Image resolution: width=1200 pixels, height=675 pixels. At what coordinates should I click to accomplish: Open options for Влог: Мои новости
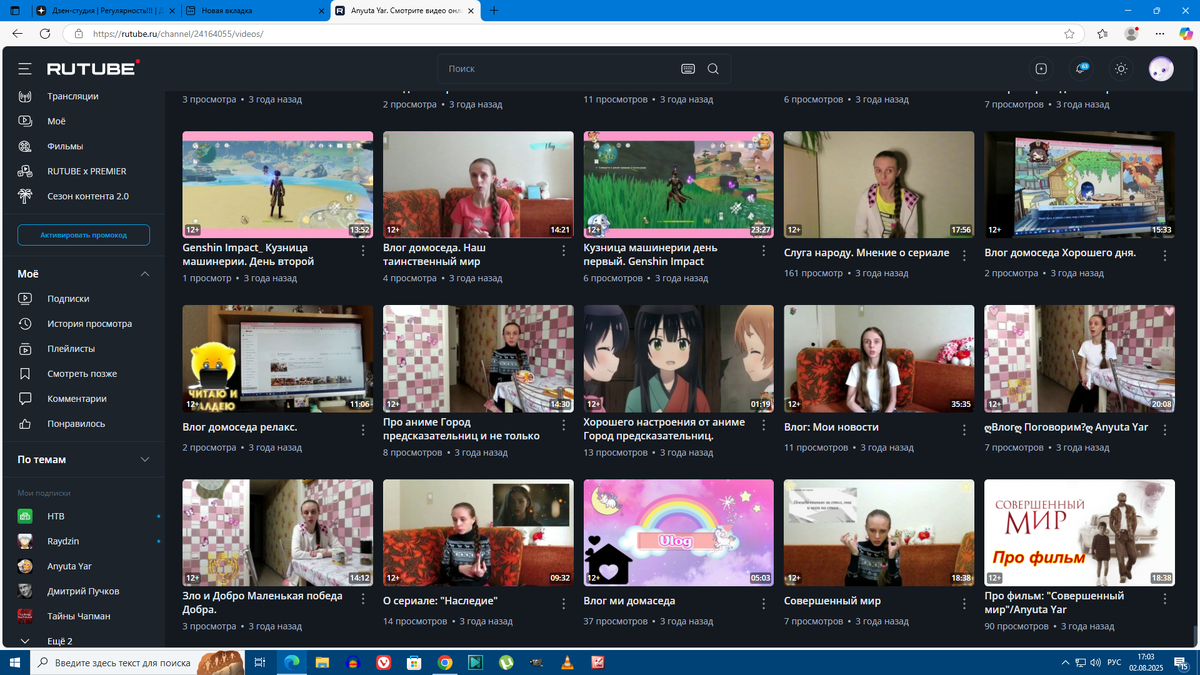coord(965,430)
